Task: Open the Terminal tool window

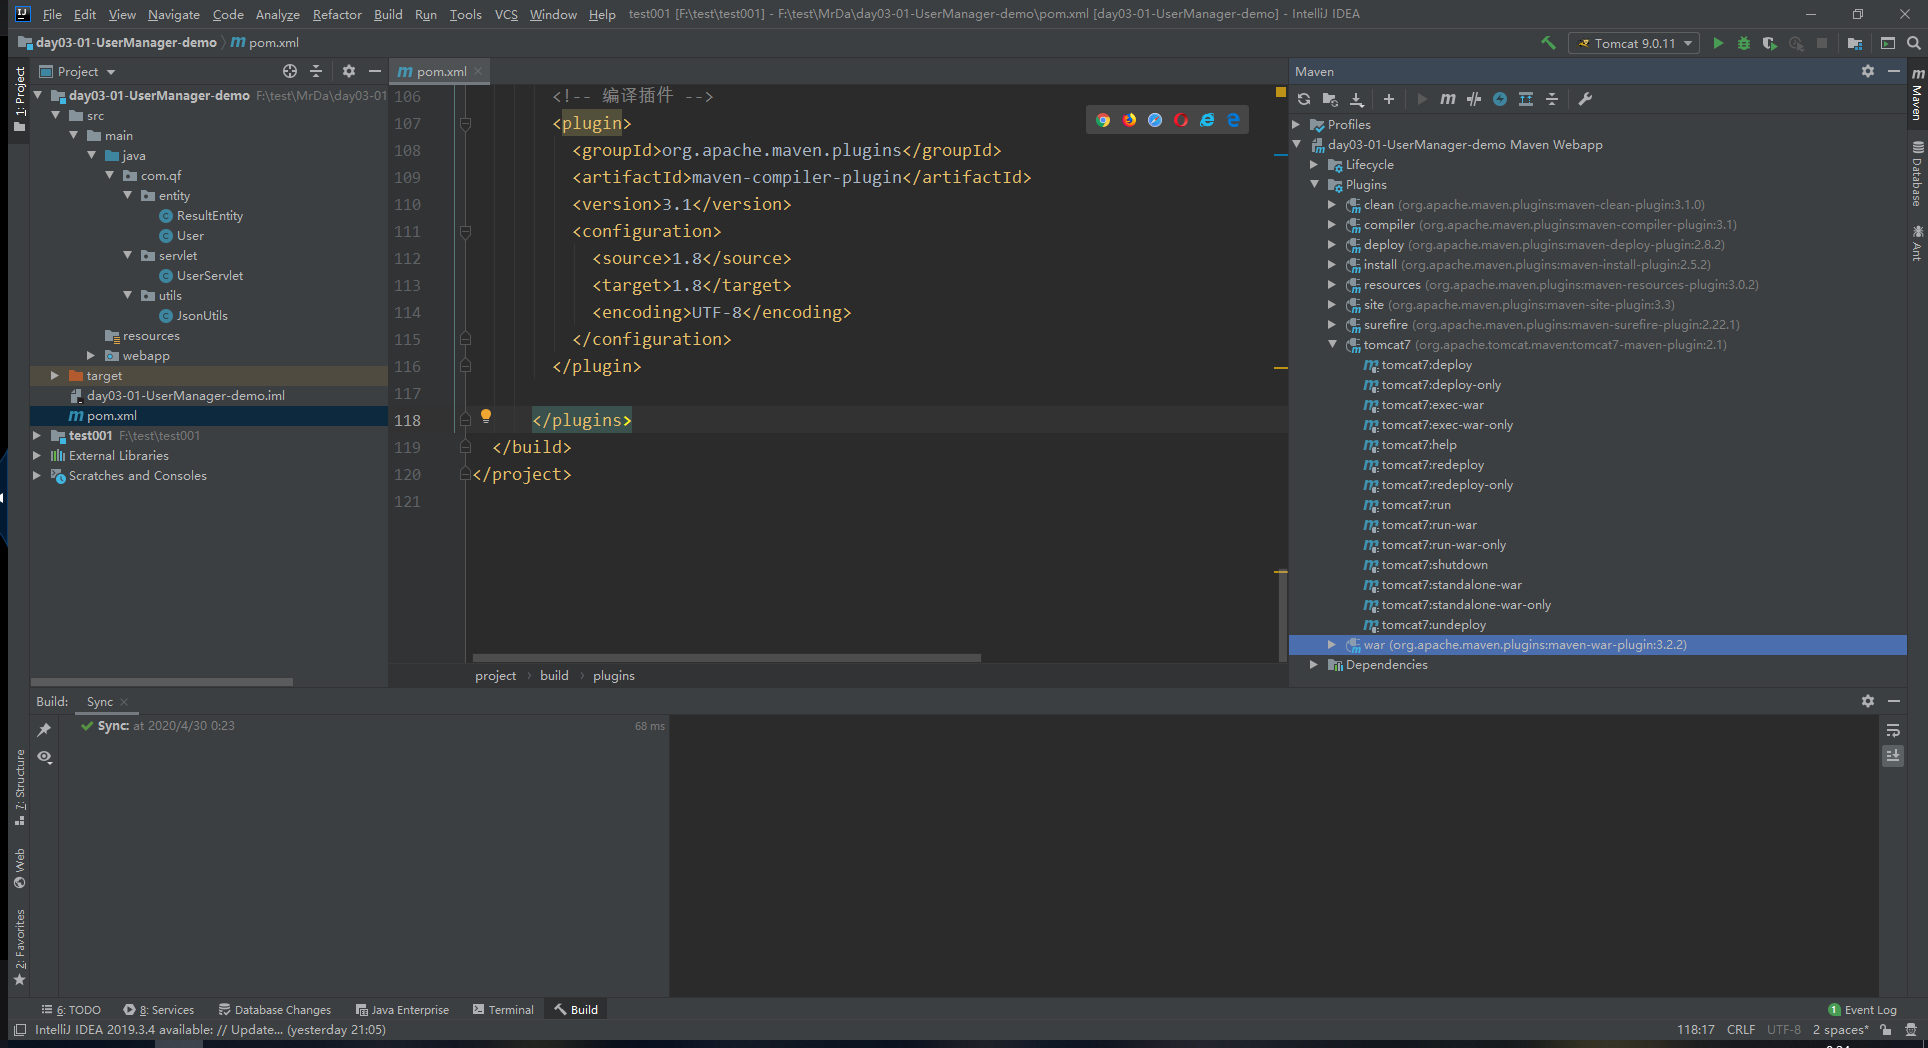Action: click(503, 1009)
